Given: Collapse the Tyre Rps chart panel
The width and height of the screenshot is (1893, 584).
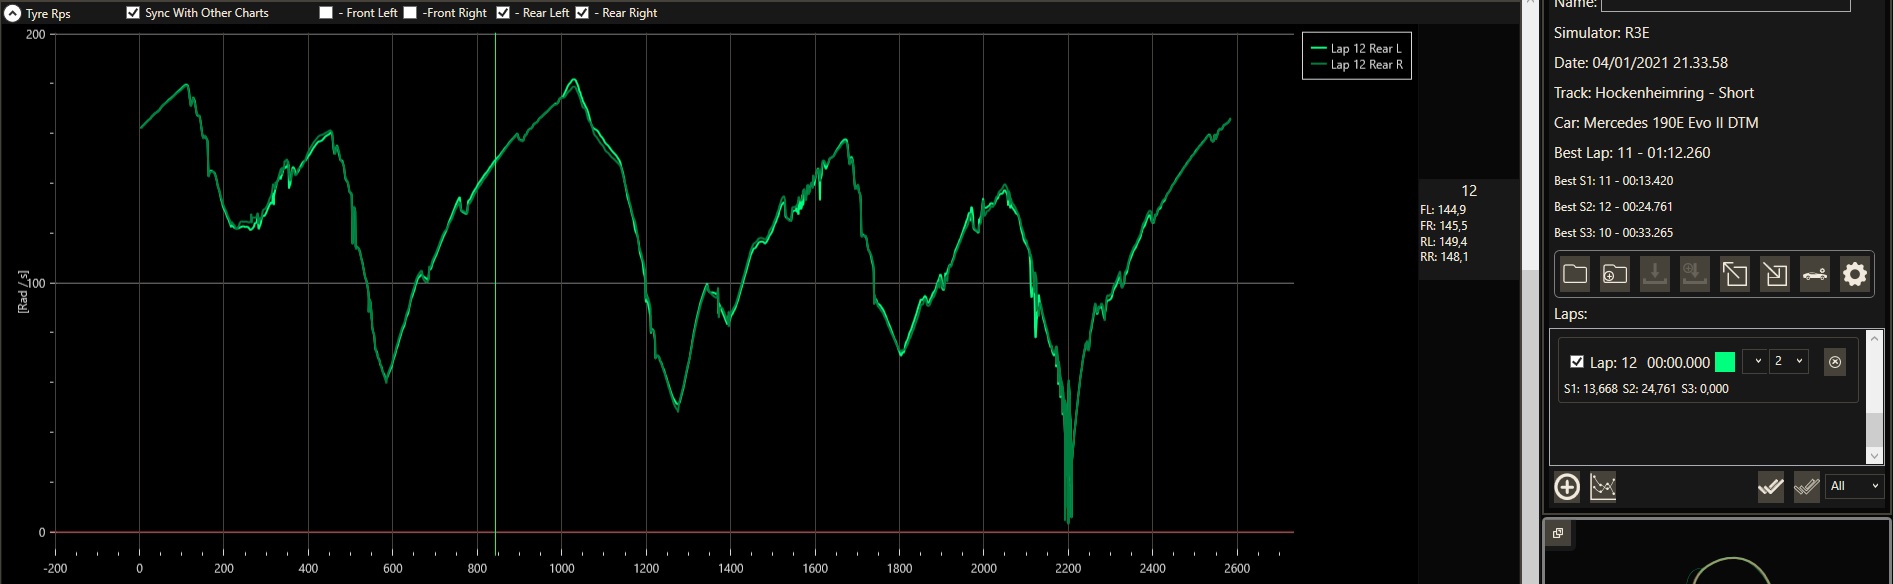Looking at the screenshot, I should click(x=13, y=13).
